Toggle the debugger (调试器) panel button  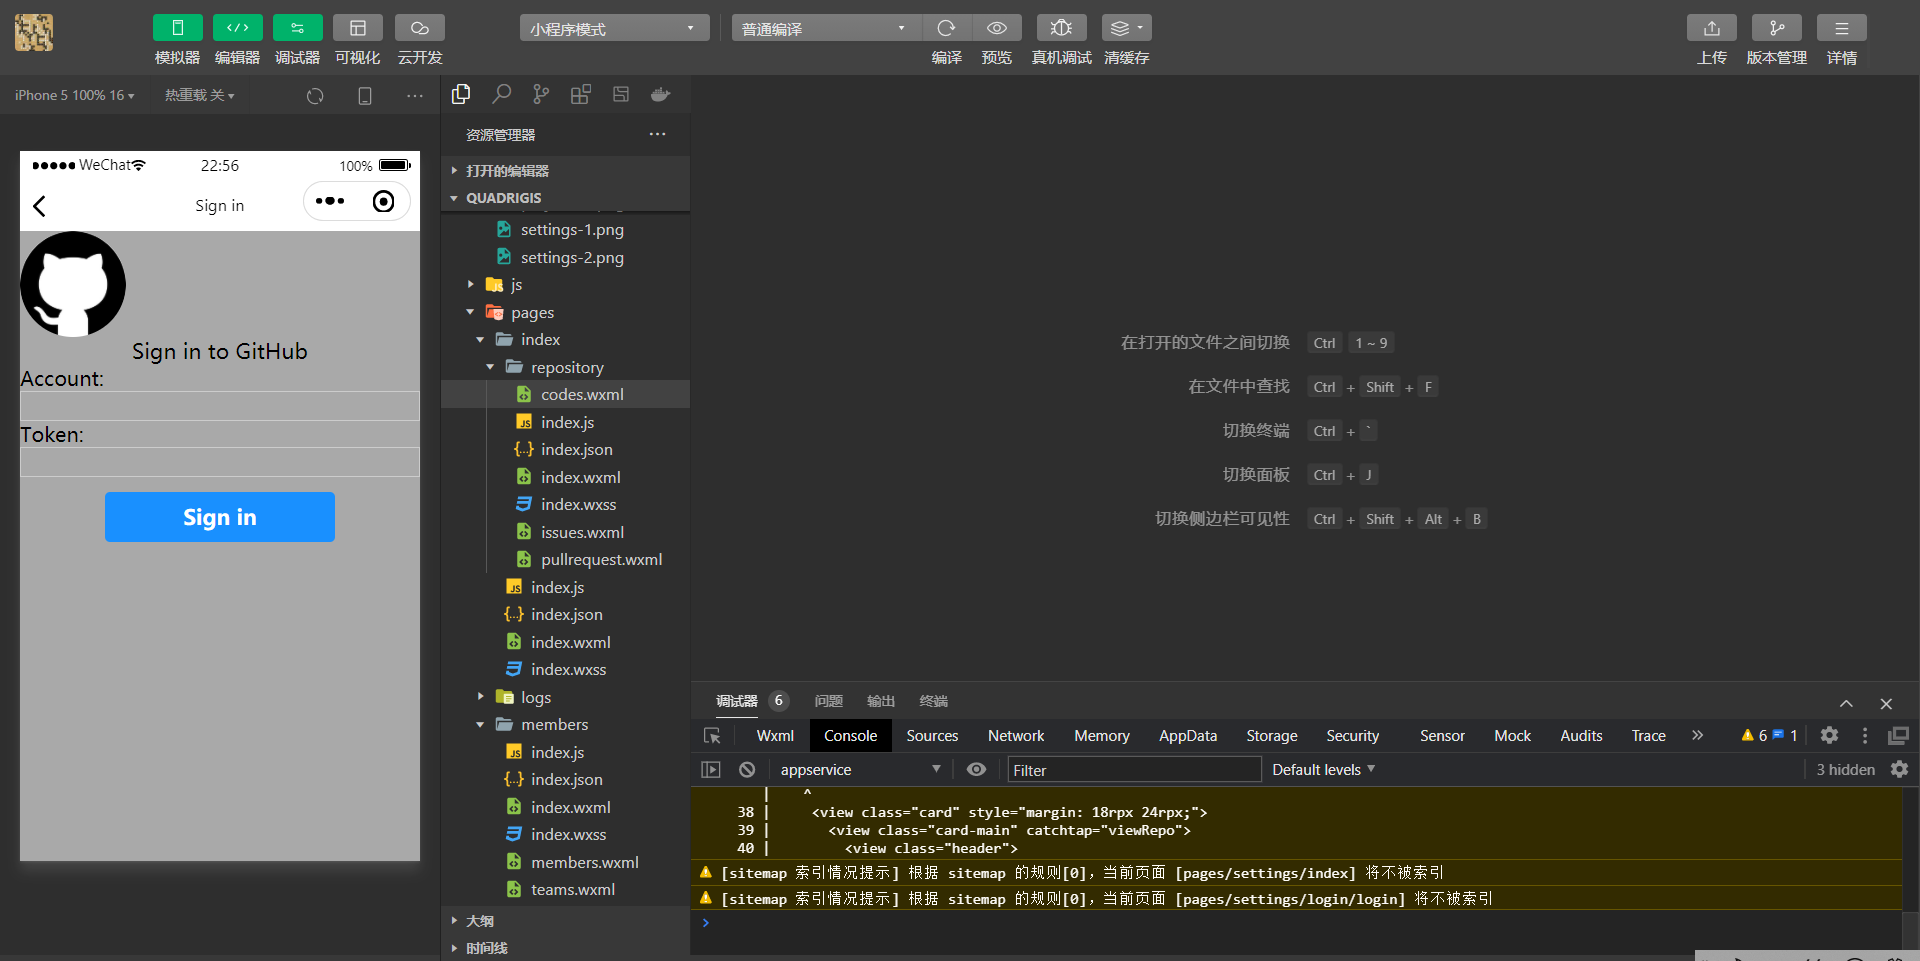coord(297,28)
